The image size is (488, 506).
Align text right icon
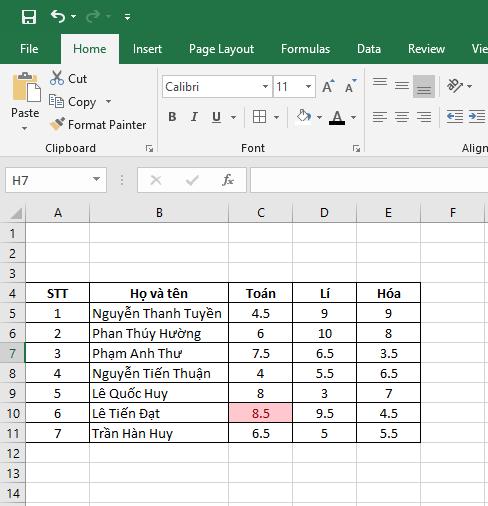point(424,117)
